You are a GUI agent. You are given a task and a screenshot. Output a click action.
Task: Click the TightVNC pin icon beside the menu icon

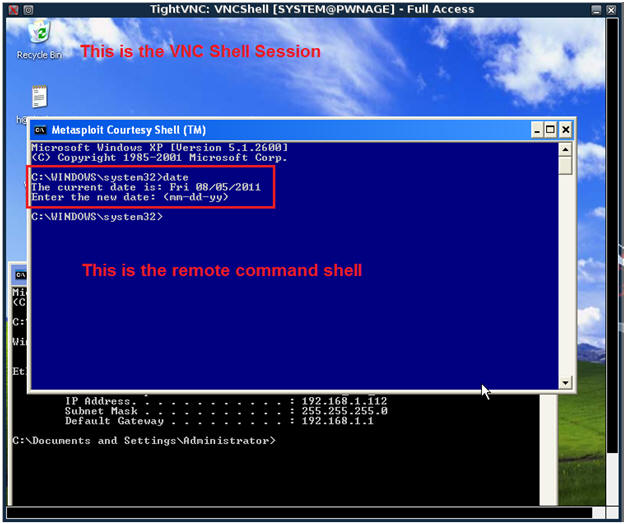[28, 10]
